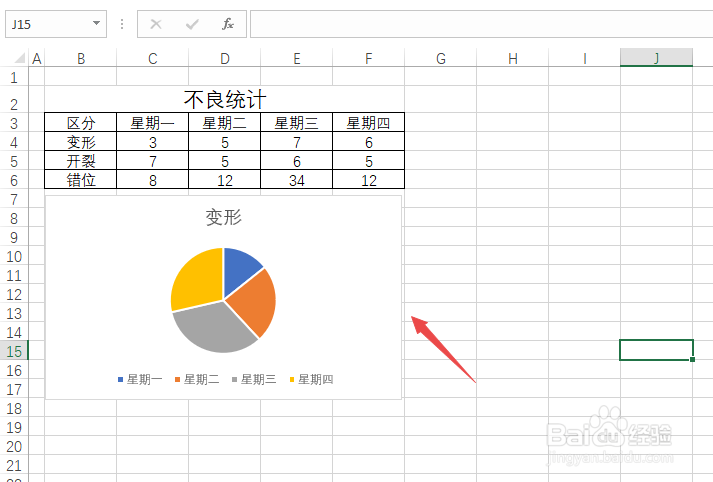
Task: Click the 开裂 row label cell
Action: click(x=80, y=161)
